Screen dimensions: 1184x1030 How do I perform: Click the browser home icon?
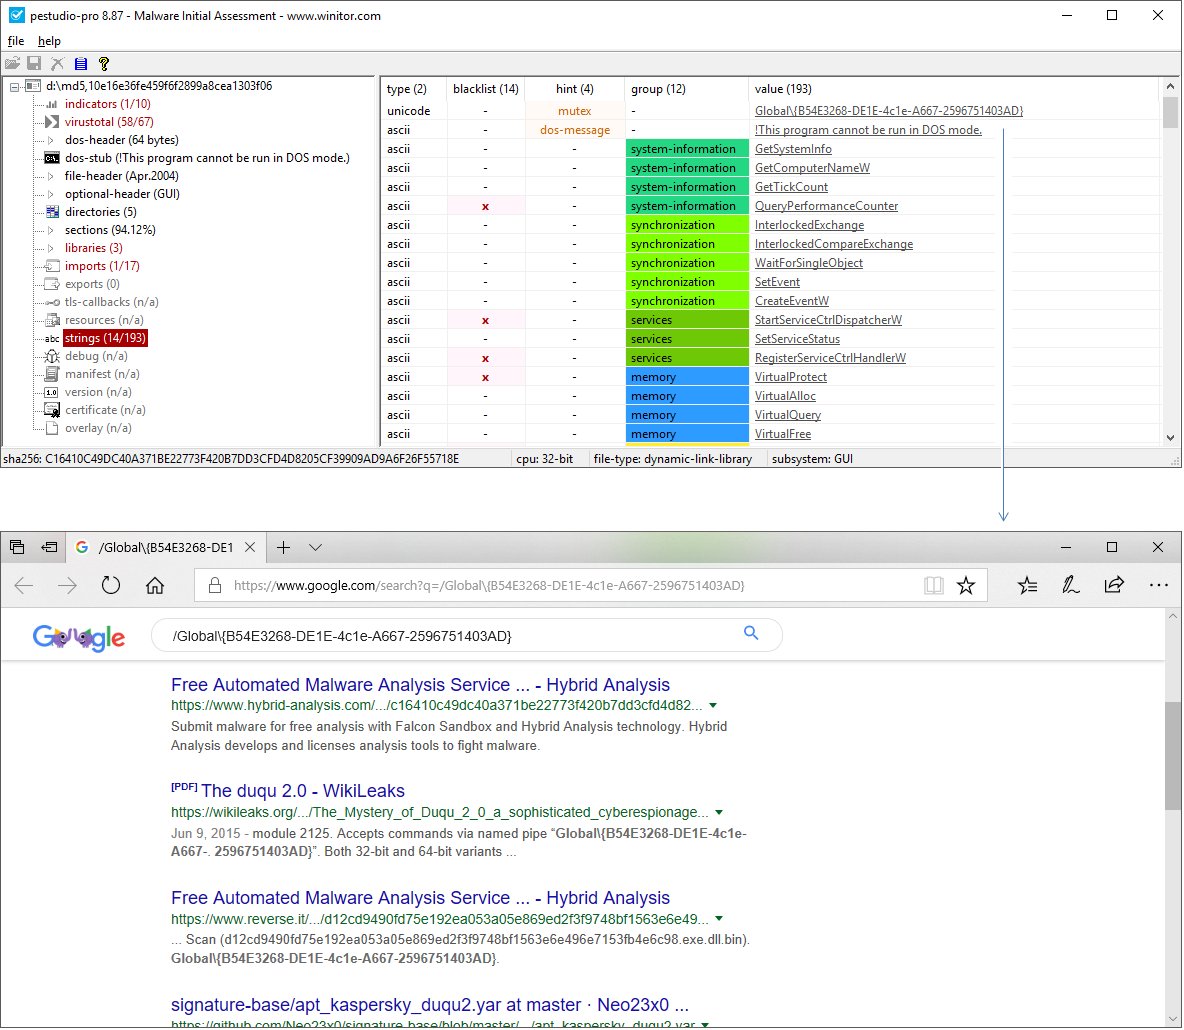(155, 586)
